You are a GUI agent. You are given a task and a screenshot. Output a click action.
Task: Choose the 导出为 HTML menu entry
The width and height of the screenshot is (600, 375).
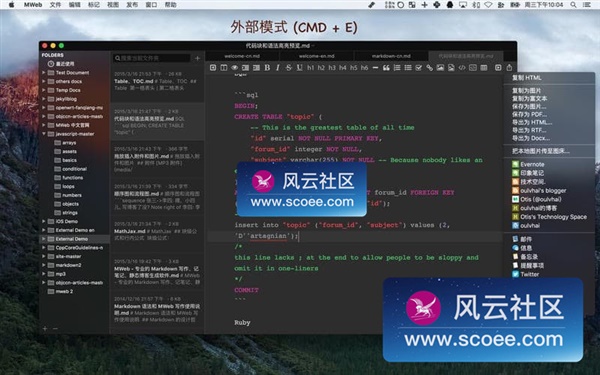(x=532, y=122)
